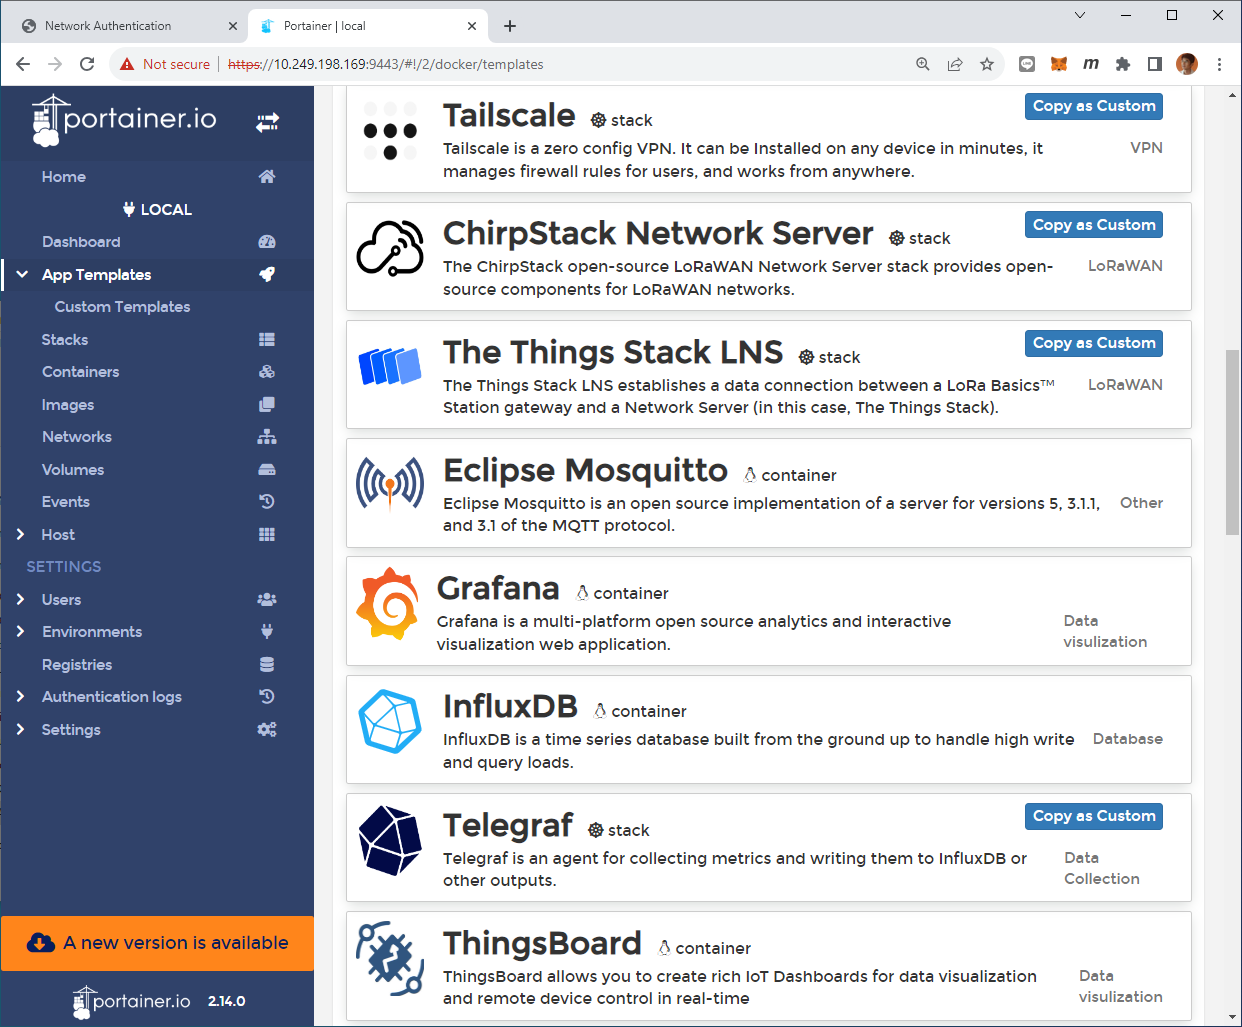Click the Settings gears icon
Viewport: 1242px width, 1027px height.
[267, 729]
